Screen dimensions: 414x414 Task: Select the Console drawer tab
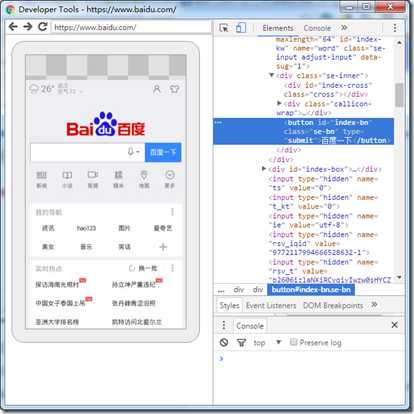click(x=250, y=326)
